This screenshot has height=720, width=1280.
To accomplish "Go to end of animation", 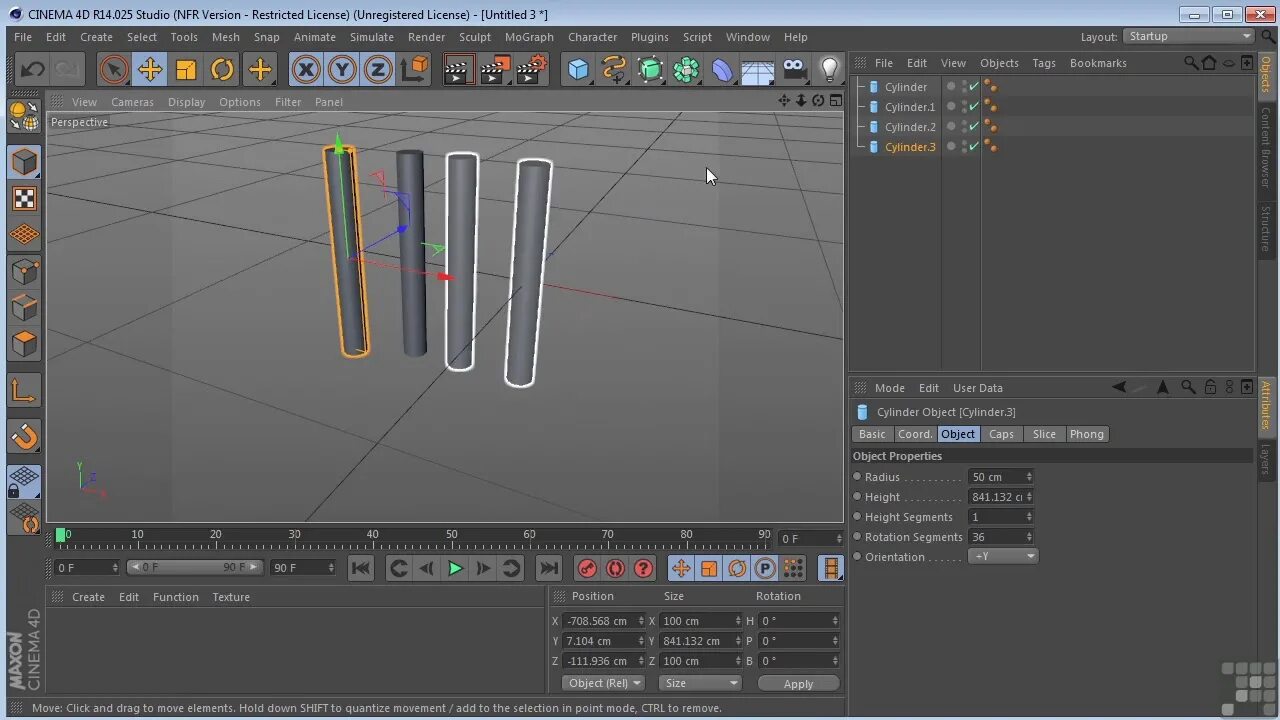I will point(548,568).
